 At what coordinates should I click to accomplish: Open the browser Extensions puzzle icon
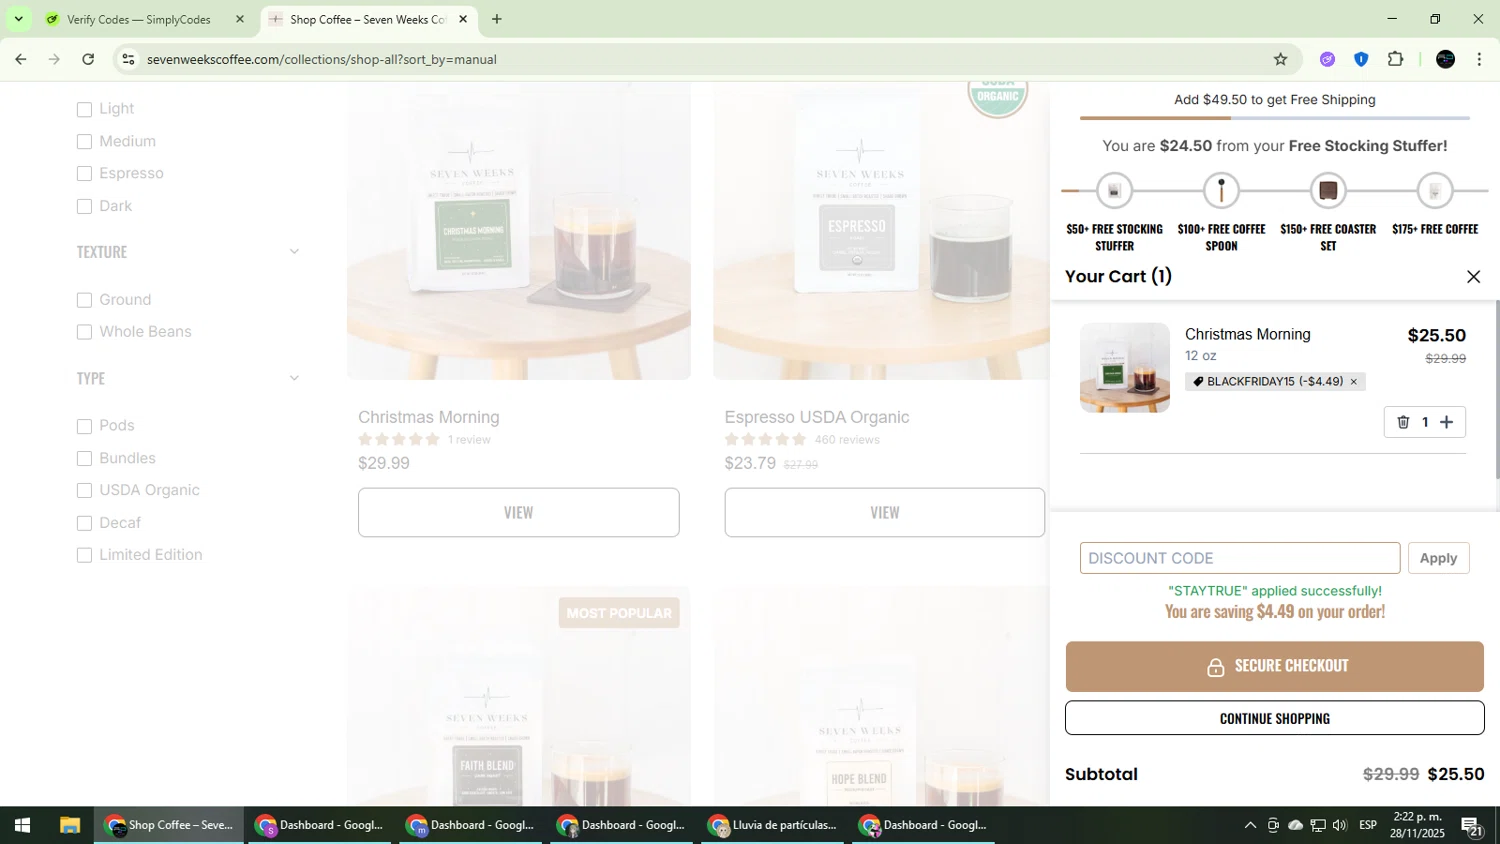point(1395,59)
